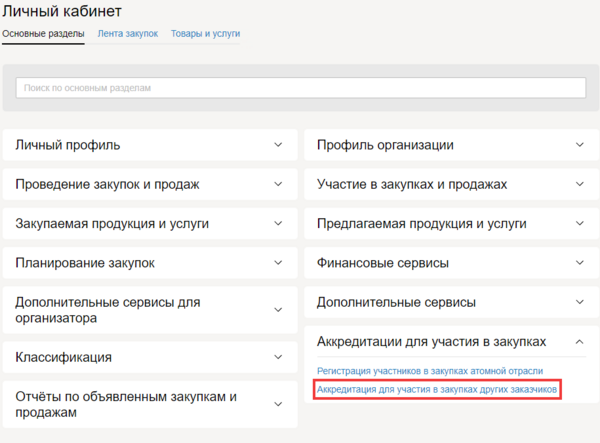This screenshot has width=600, height=443.
Task: Expand Планирование закупок section chevron
Action: point(279,263)
